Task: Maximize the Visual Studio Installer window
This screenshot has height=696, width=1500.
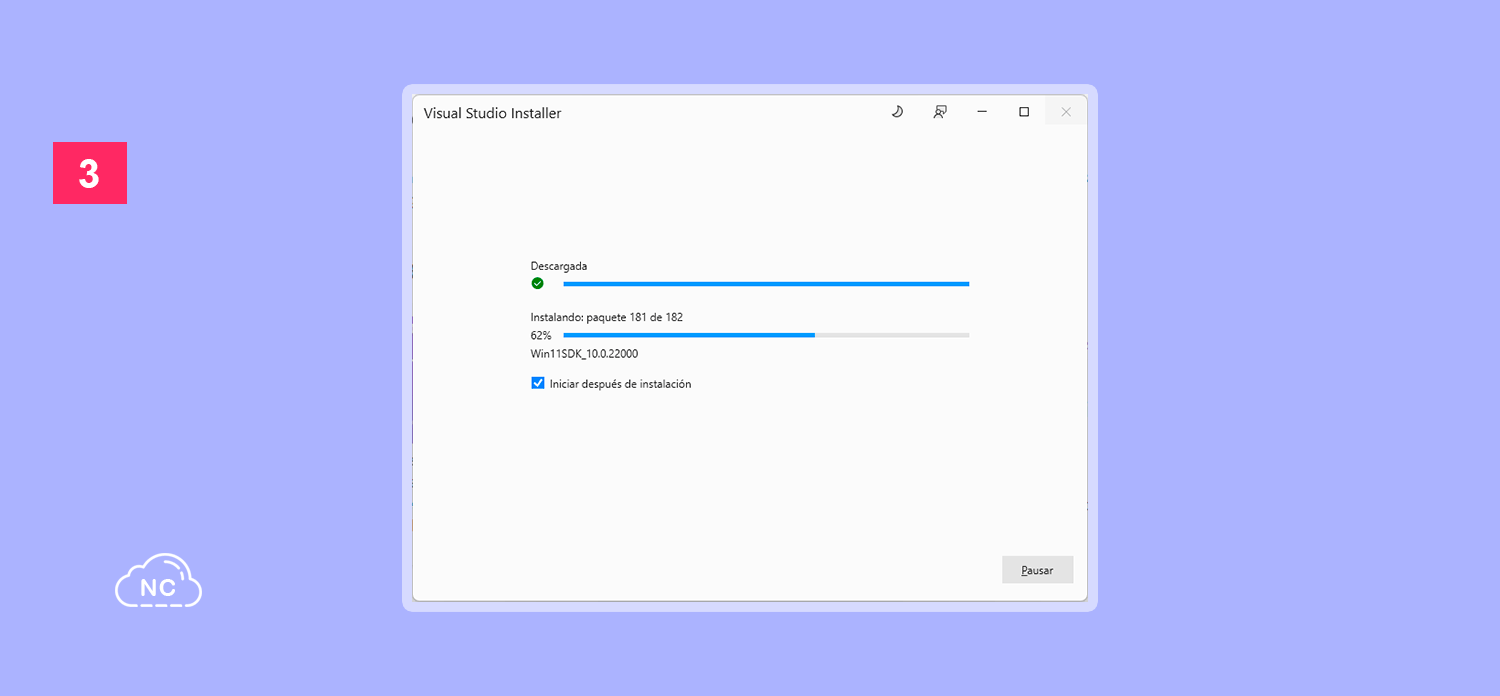Action: [x=1024, y=112]
